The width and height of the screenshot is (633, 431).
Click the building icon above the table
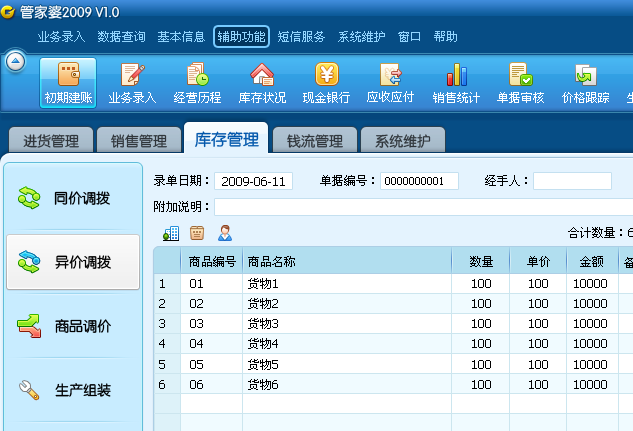171,233
